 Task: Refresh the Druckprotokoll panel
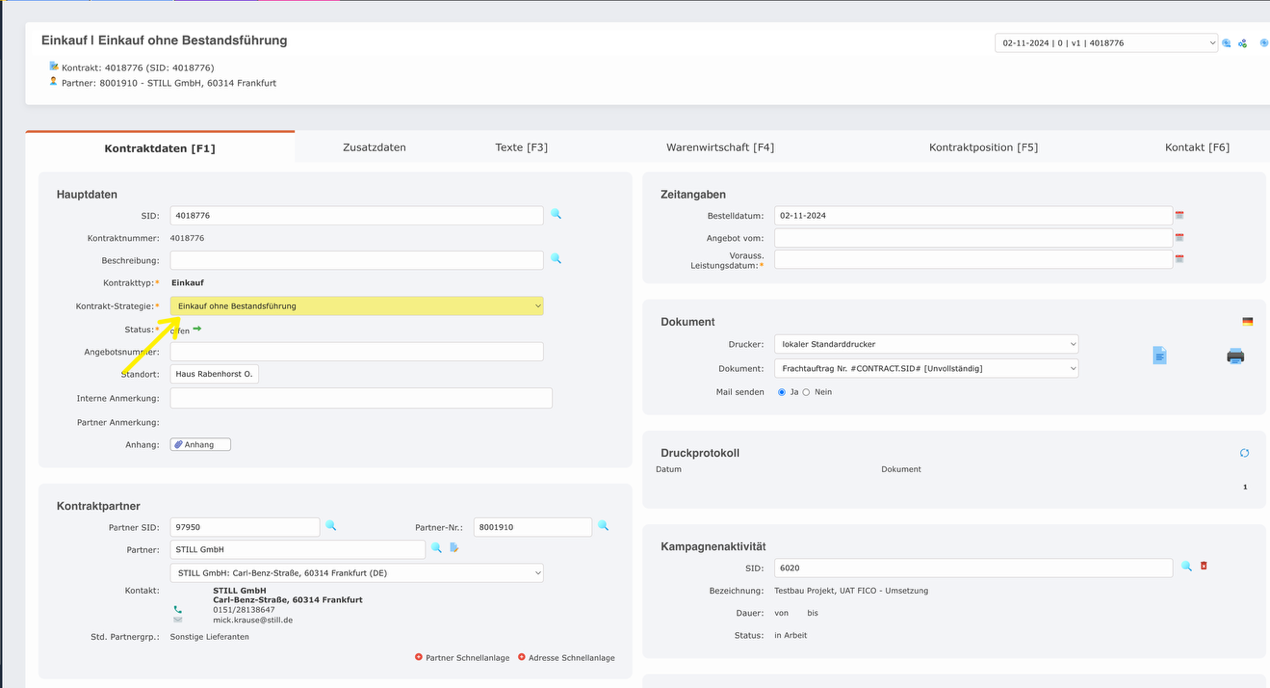(x=1244, y=452)
